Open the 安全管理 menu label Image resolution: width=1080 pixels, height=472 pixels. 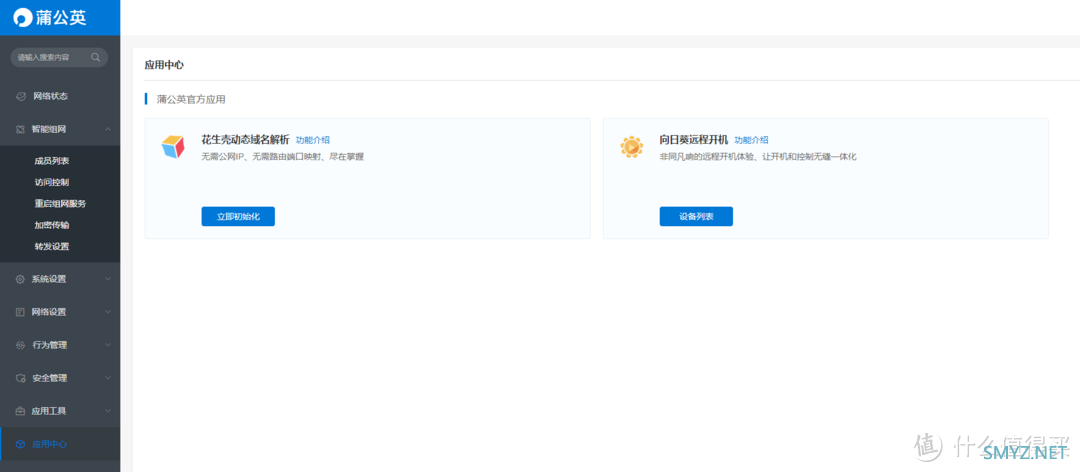point(49,378)
